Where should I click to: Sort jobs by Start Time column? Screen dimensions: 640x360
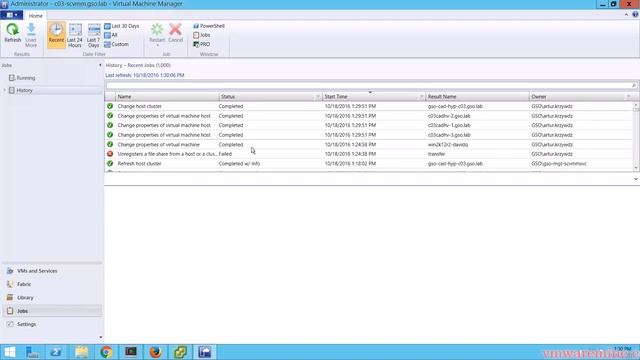click(x=336, y=97)
